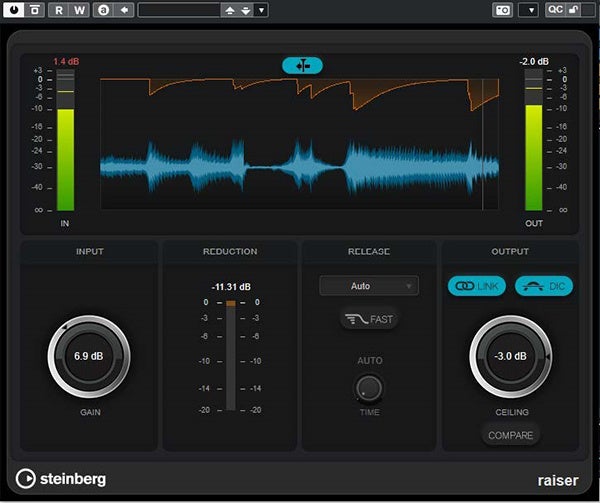Toggle the DIC clipping detection button
Image resolution: width=600 pixels, height=503 pixels.
[x=544, y=286]
